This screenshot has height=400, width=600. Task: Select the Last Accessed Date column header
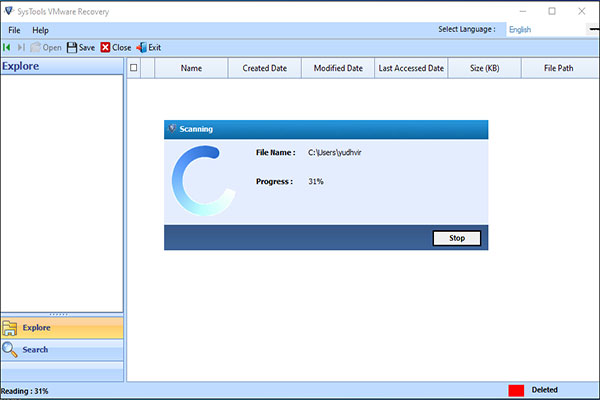tap(411, 68)
